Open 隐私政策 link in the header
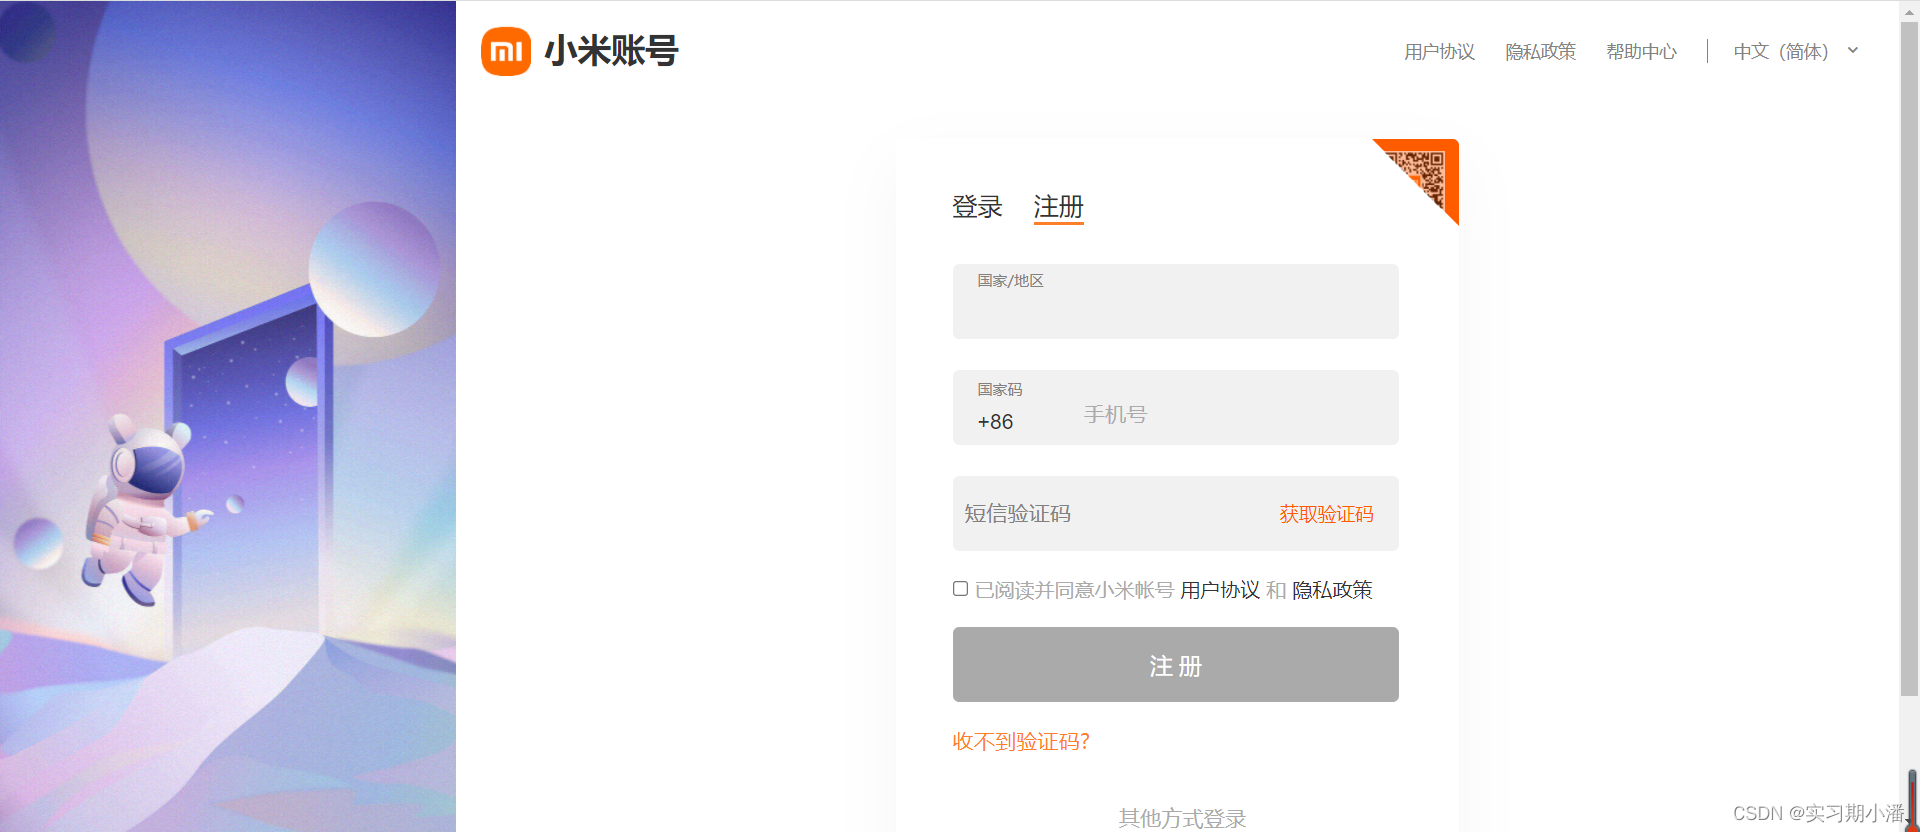Screen dimensions: 1920x832 (1540, 51)
